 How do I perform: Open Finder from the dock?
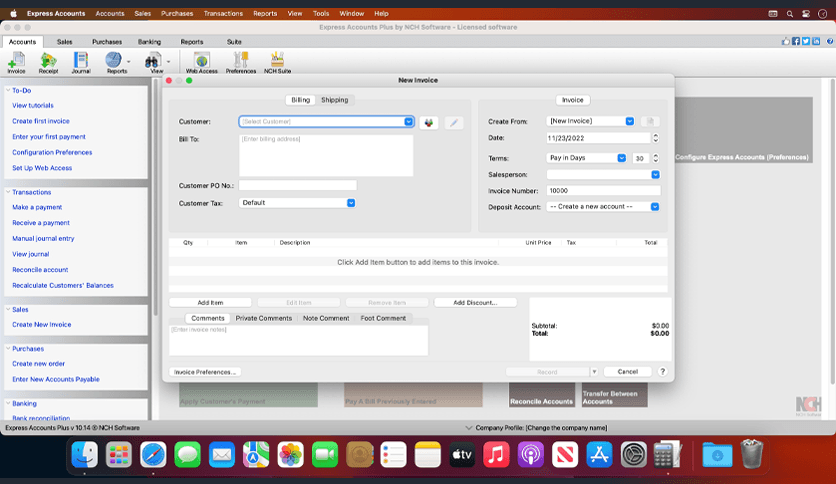(x=84, y=455)
